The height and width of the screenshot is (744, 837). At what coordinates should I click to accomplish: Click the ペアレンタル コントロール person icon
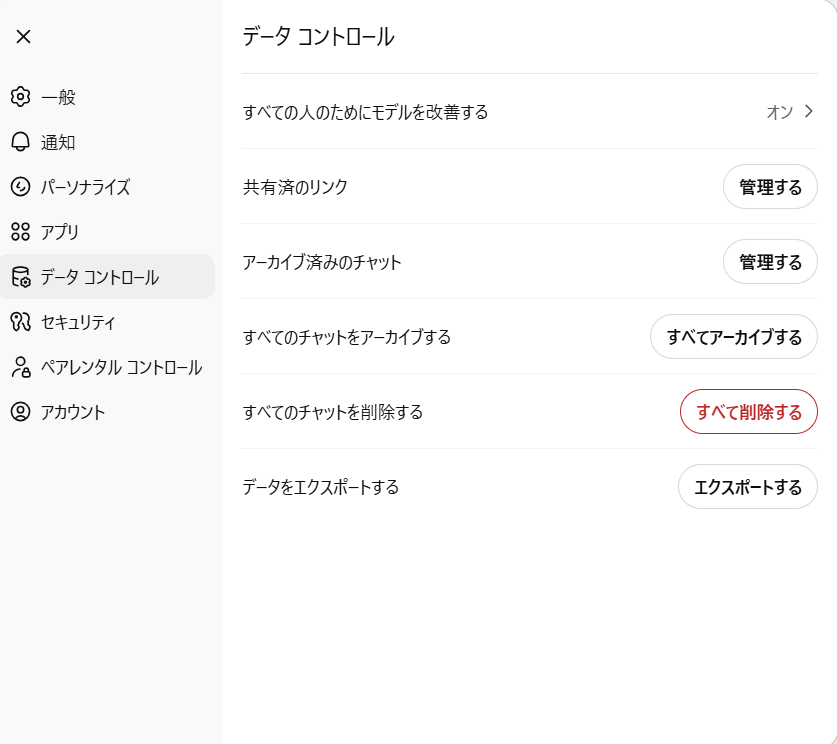[20, 367]
